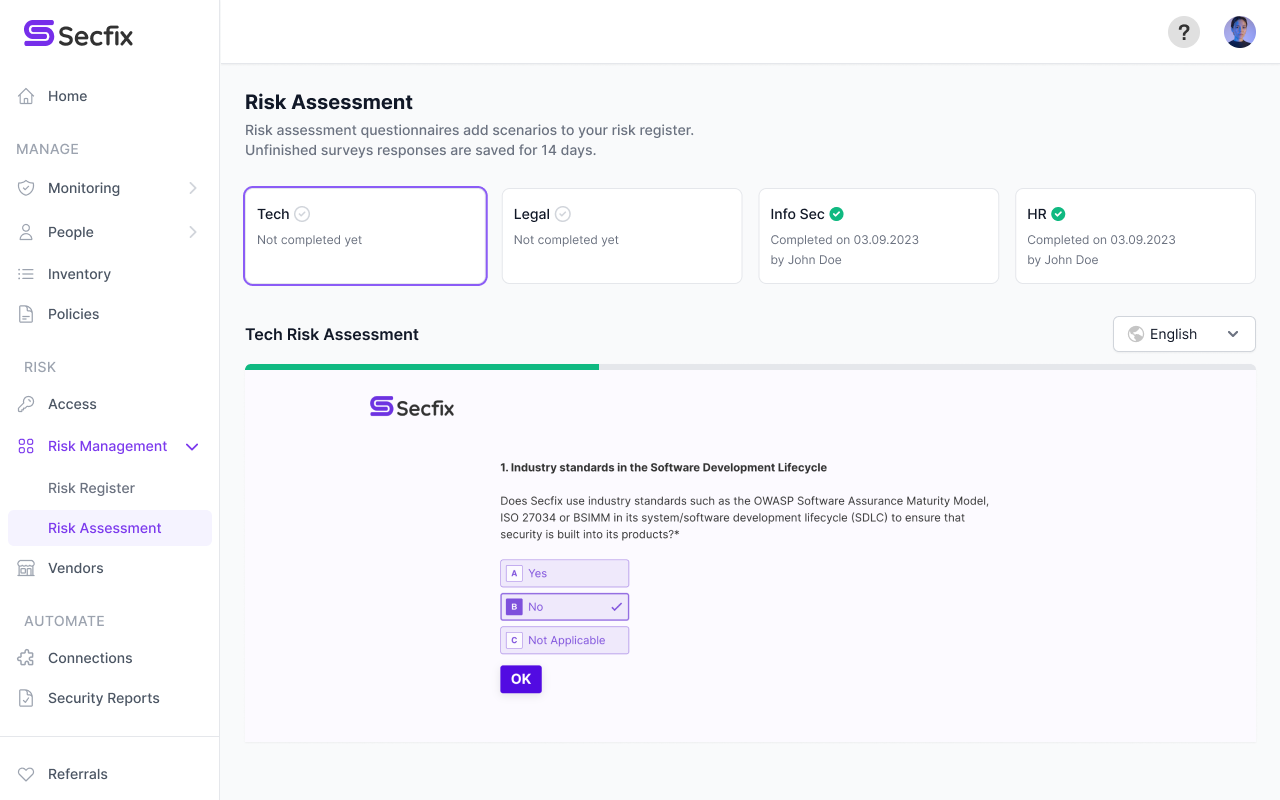Viewport: 1280px width, 800px height.
Task: Click the Access key icon
Action: click(x=27, y=404)
